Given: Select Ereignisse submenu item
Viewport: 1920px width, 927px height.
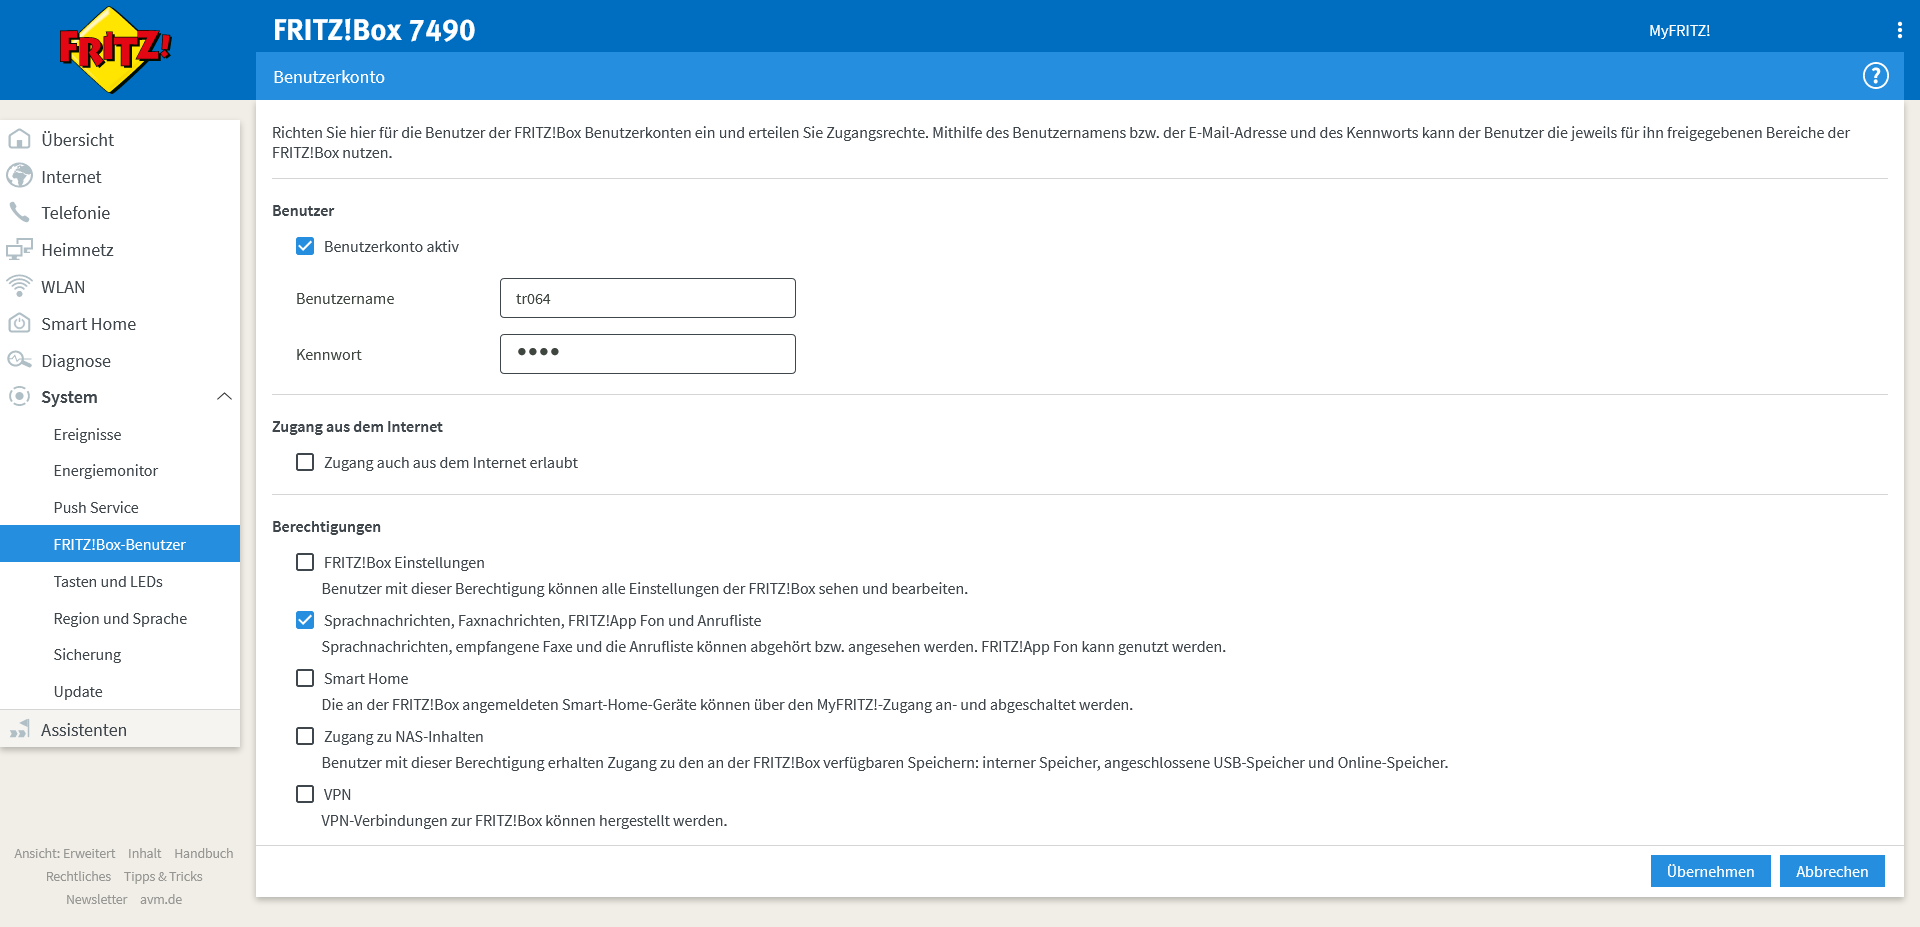Looking at the screenshot, I should (x=120, y=434).
